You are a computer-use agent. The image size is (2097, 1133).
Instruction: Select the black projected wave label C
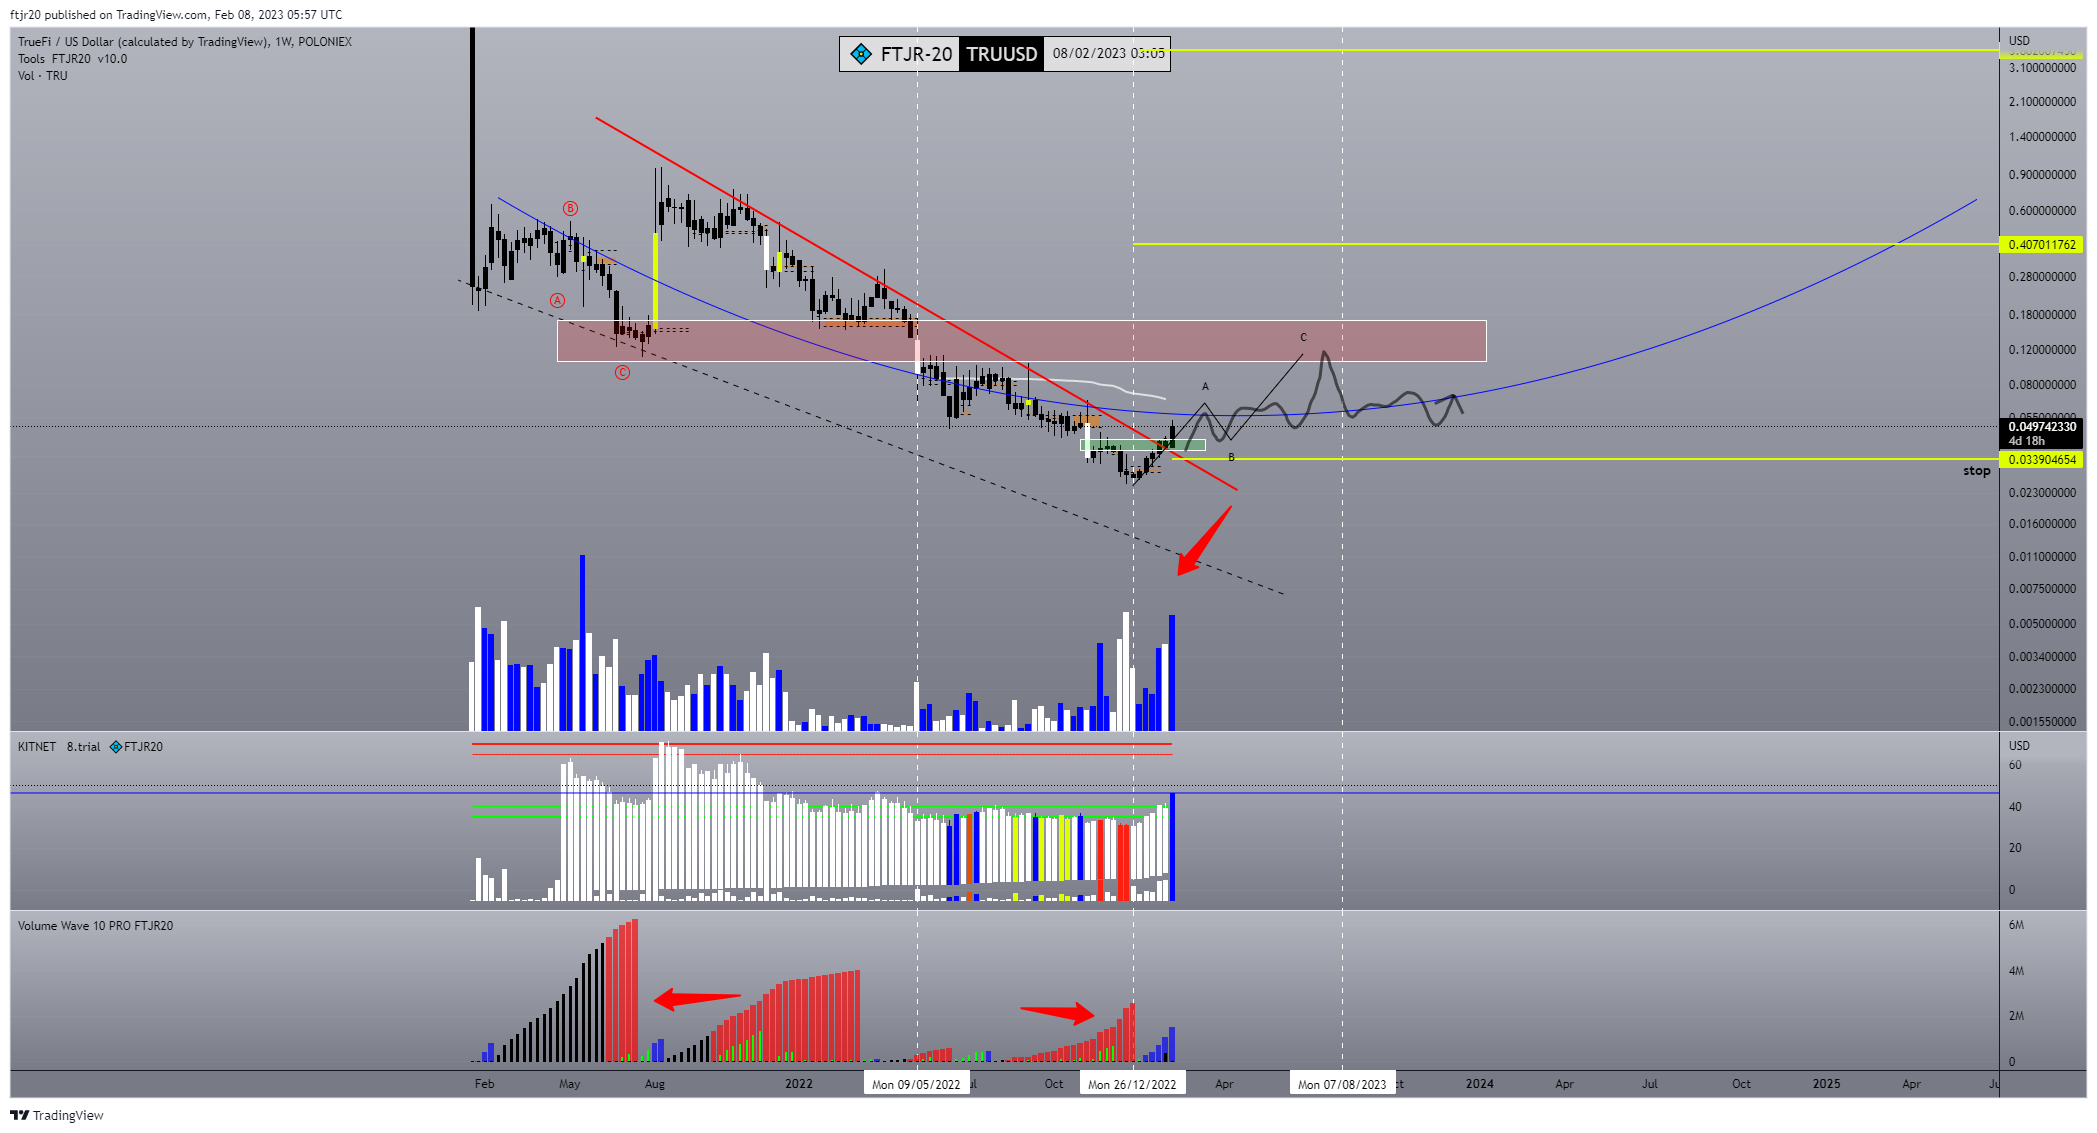[x=1303, y=338]
